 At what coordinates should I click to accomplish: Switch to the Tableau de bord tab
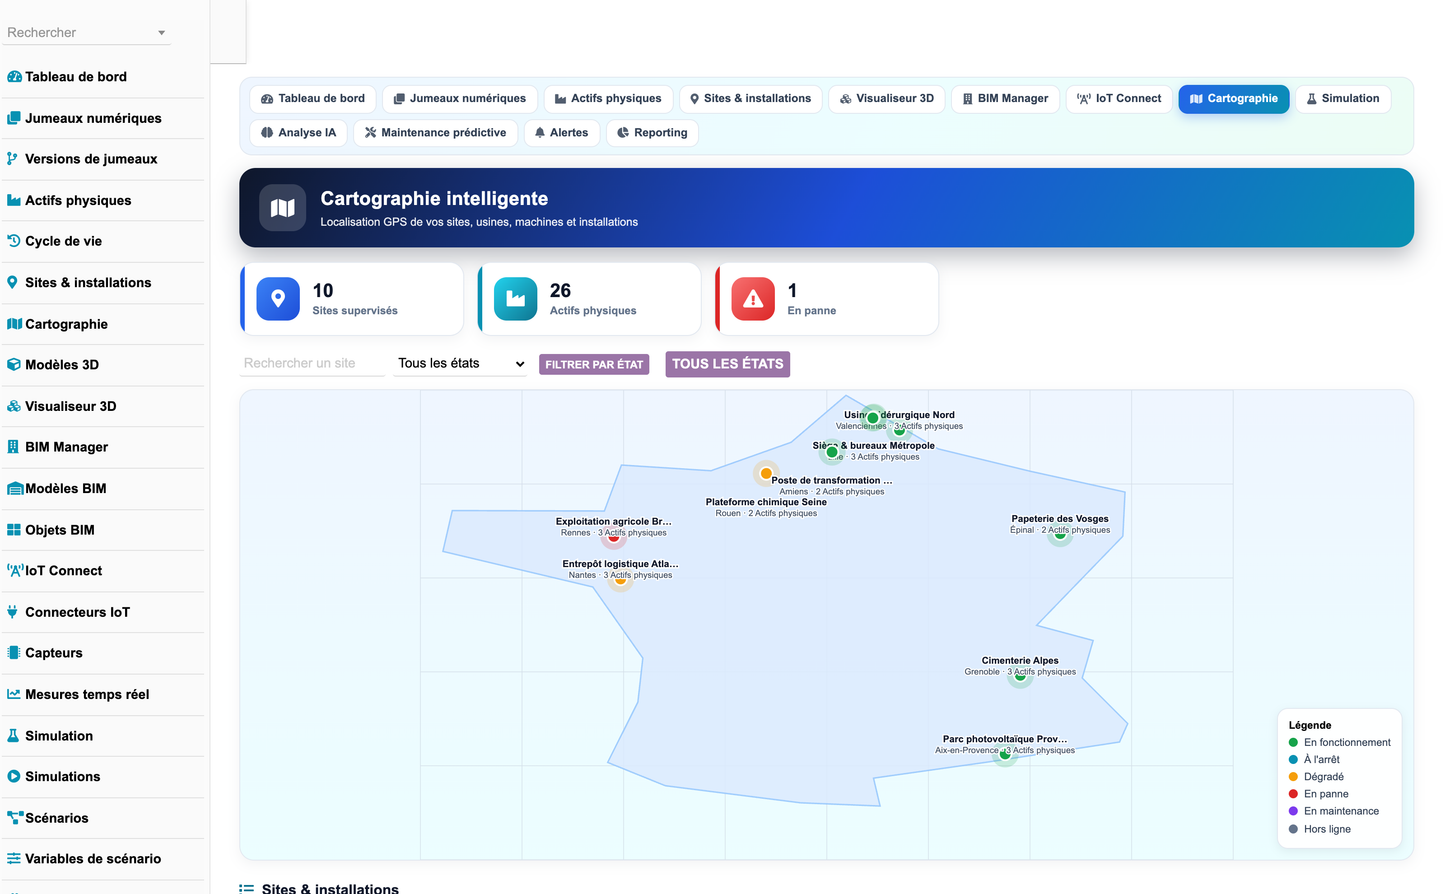313,99
